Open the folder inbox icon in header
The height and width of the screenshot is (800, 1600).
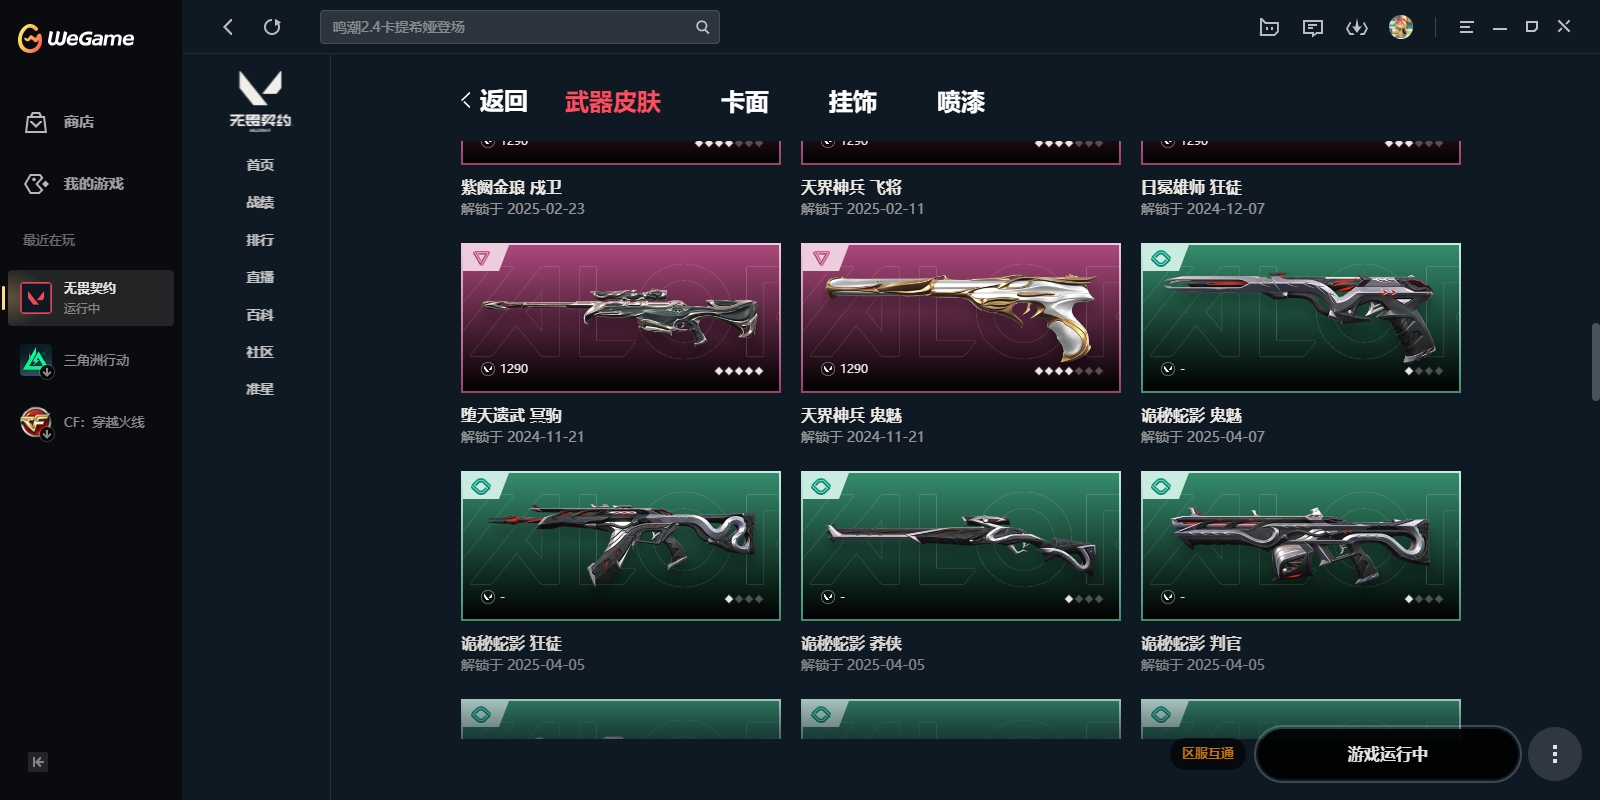tap(1269, 27)
